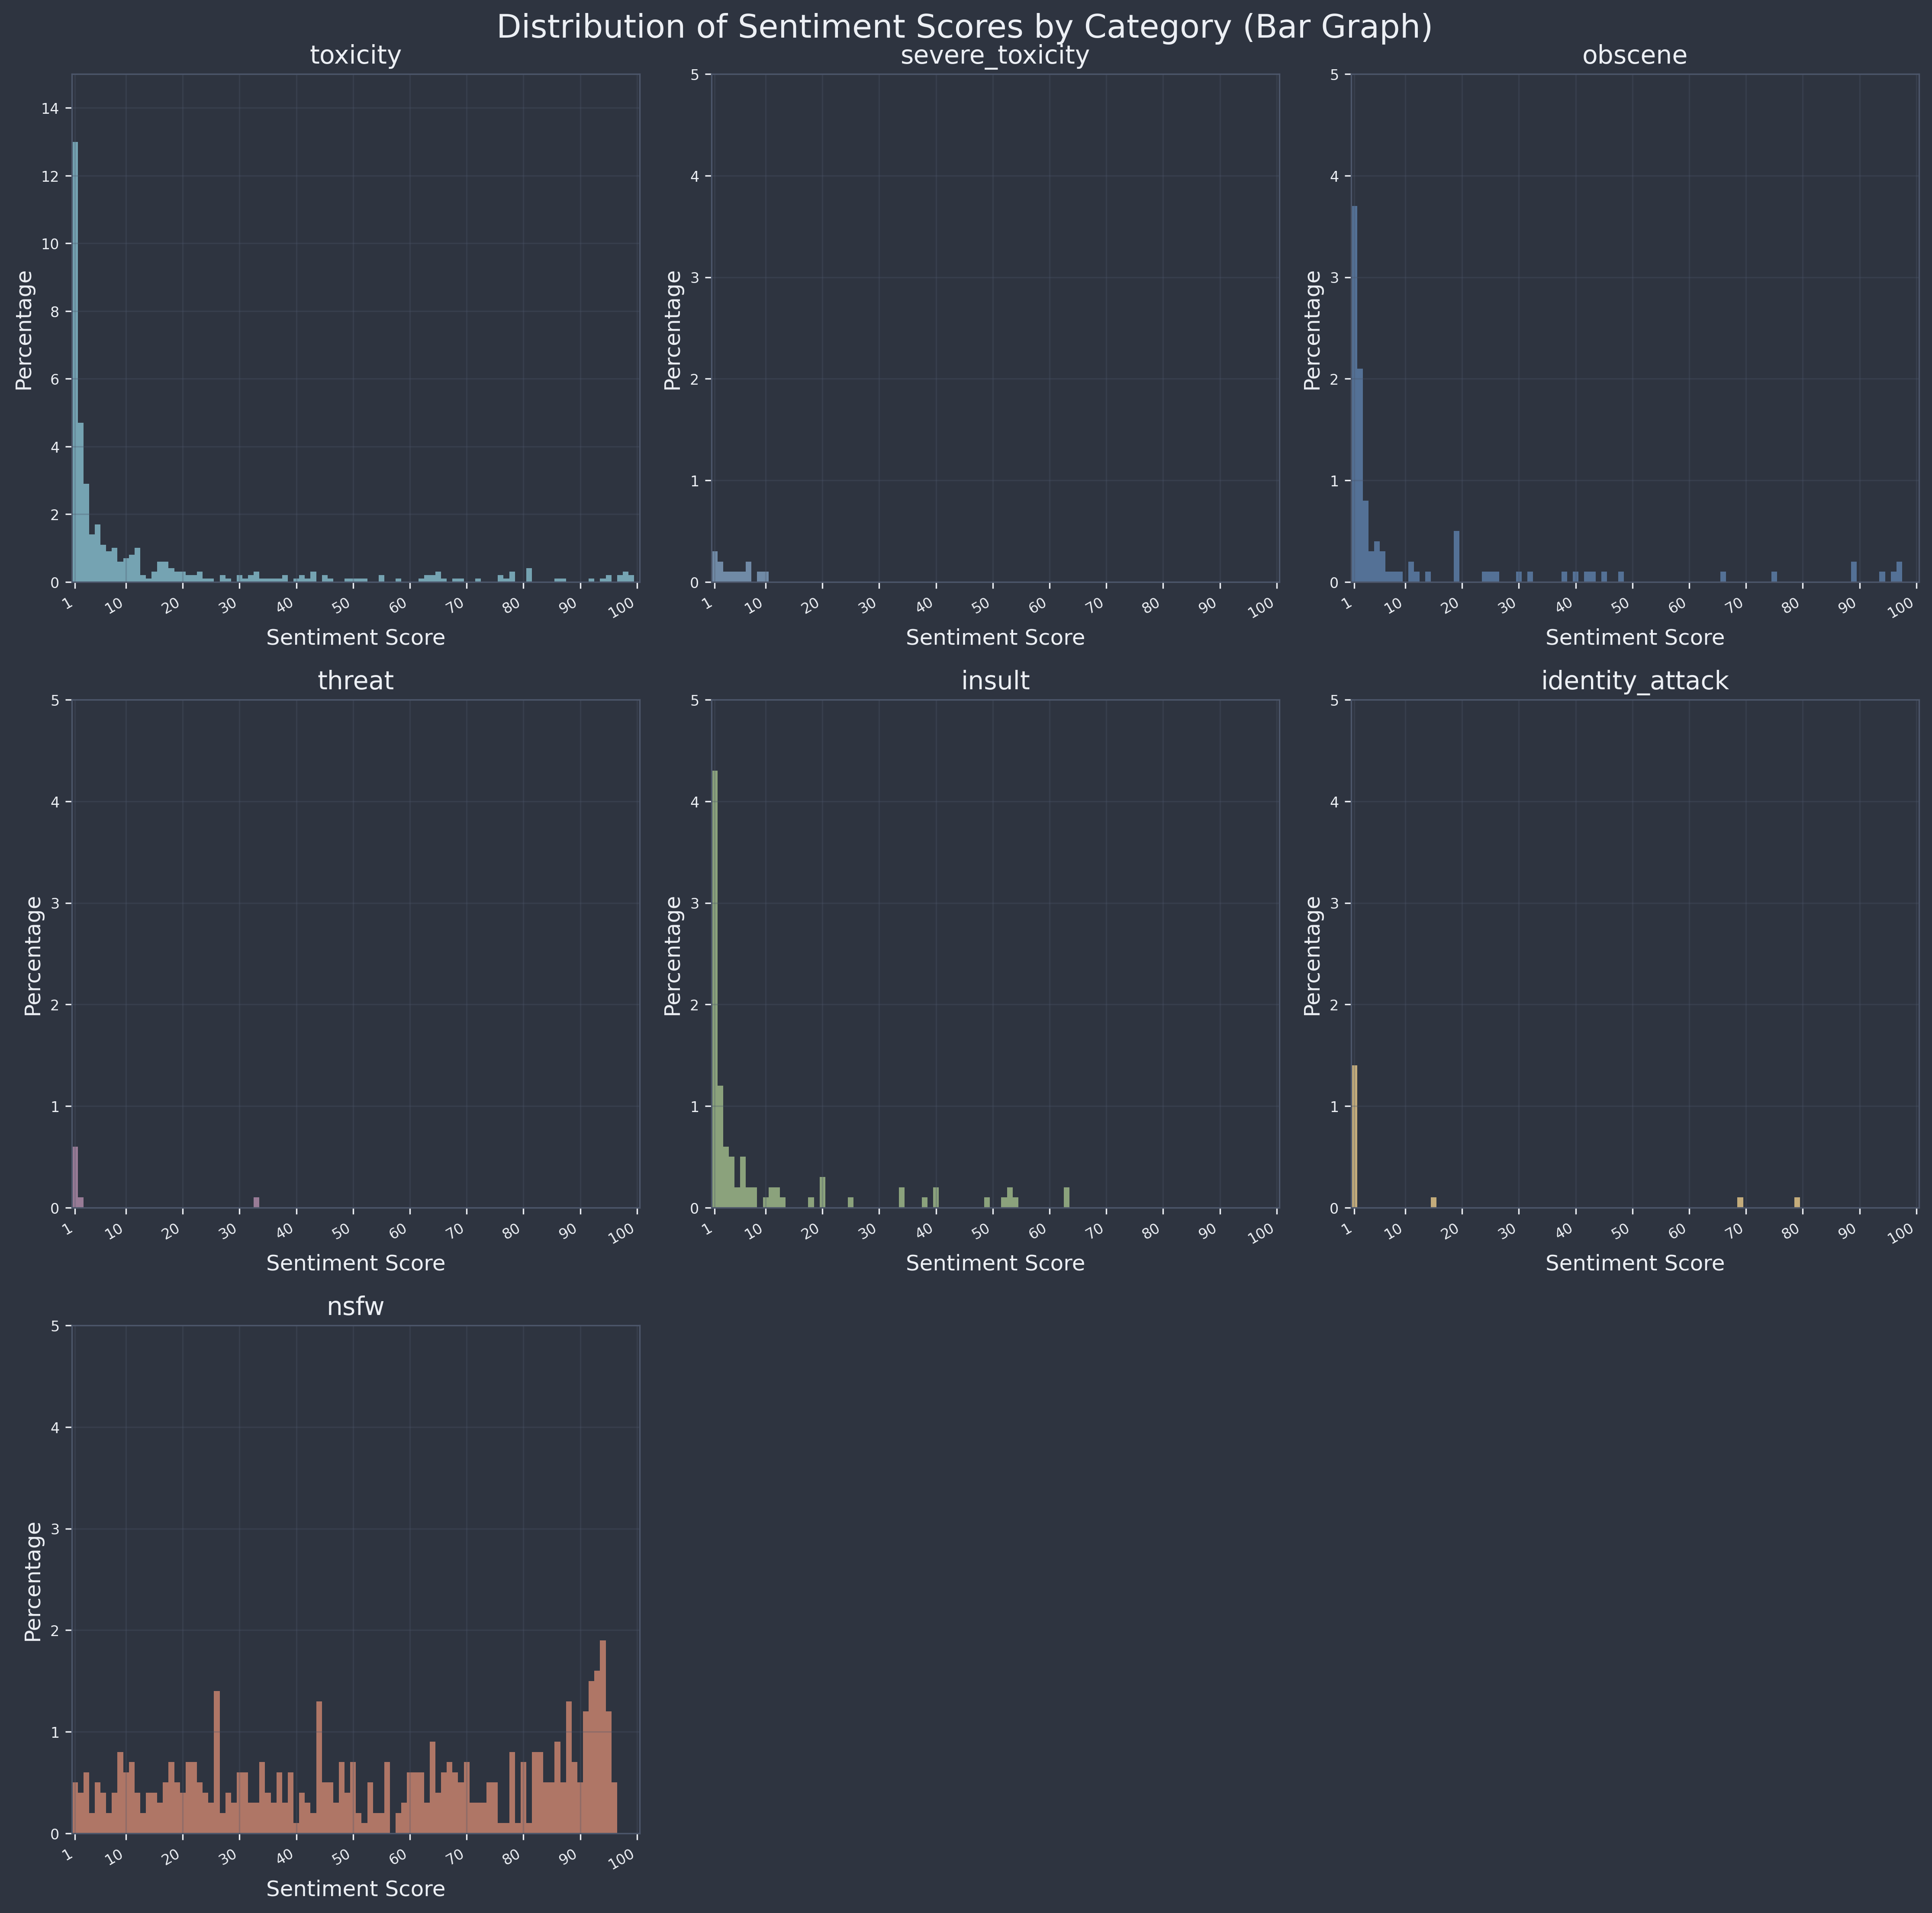This screenshot has width=1932, height=1913.
Task: Click the '12' y-axis tick in toxicity
Action: [50, 176]
